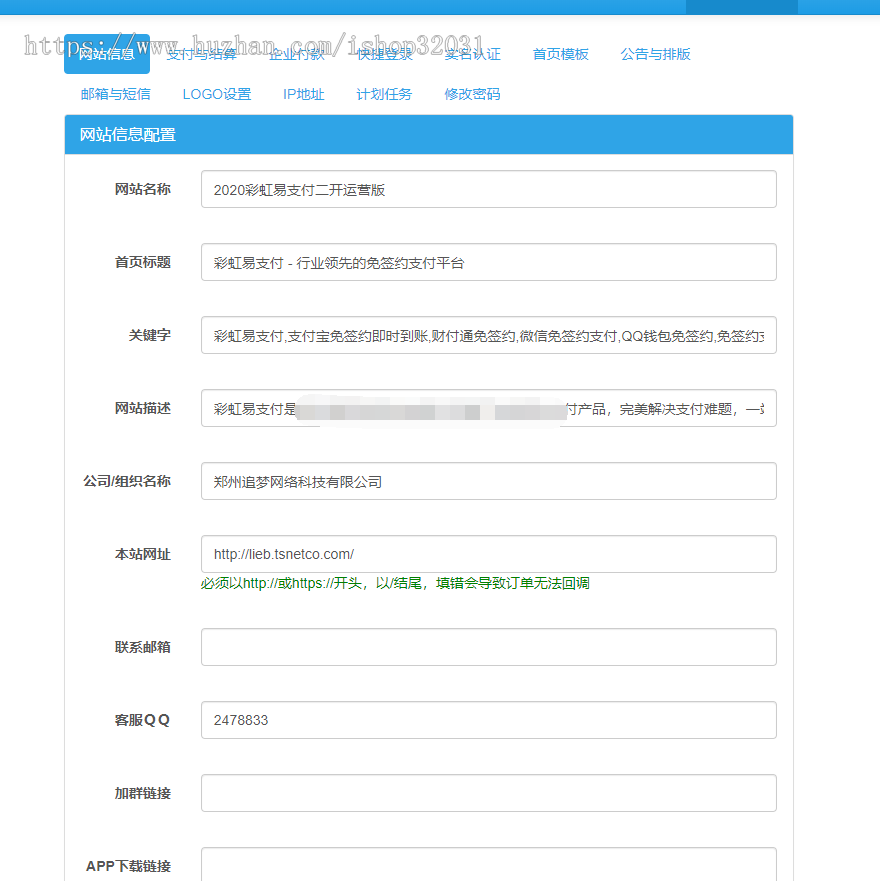
Task: Click the 本站网址 URL field
Action: tap(488, 554)
